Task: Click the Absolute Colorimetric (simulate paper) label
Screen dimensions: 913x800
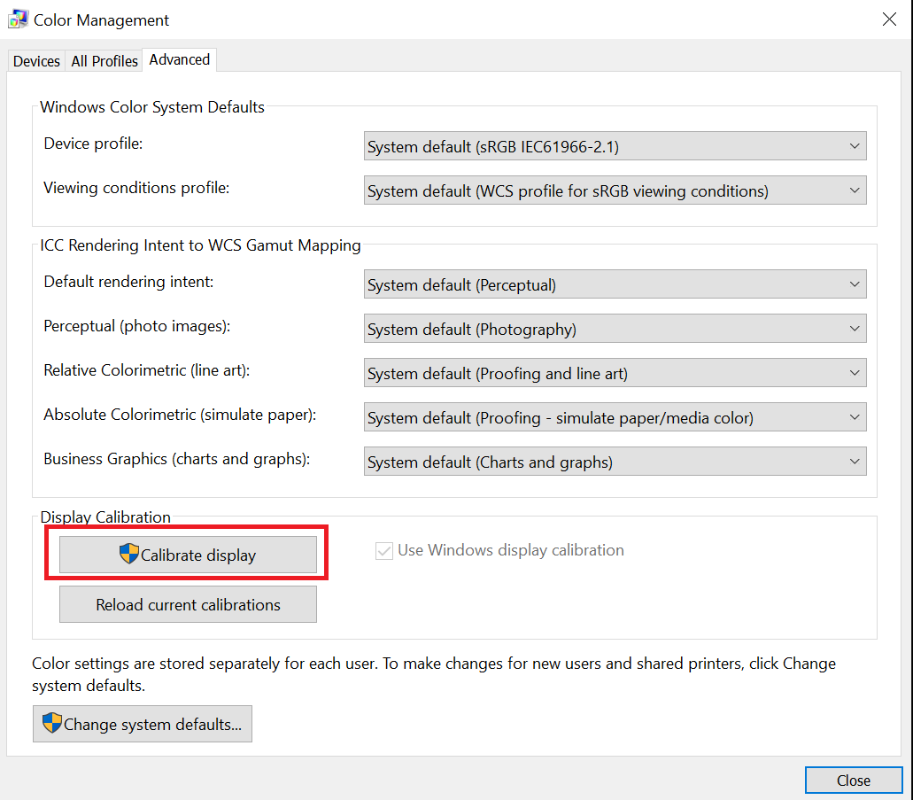Action: [x=180, y=415]
